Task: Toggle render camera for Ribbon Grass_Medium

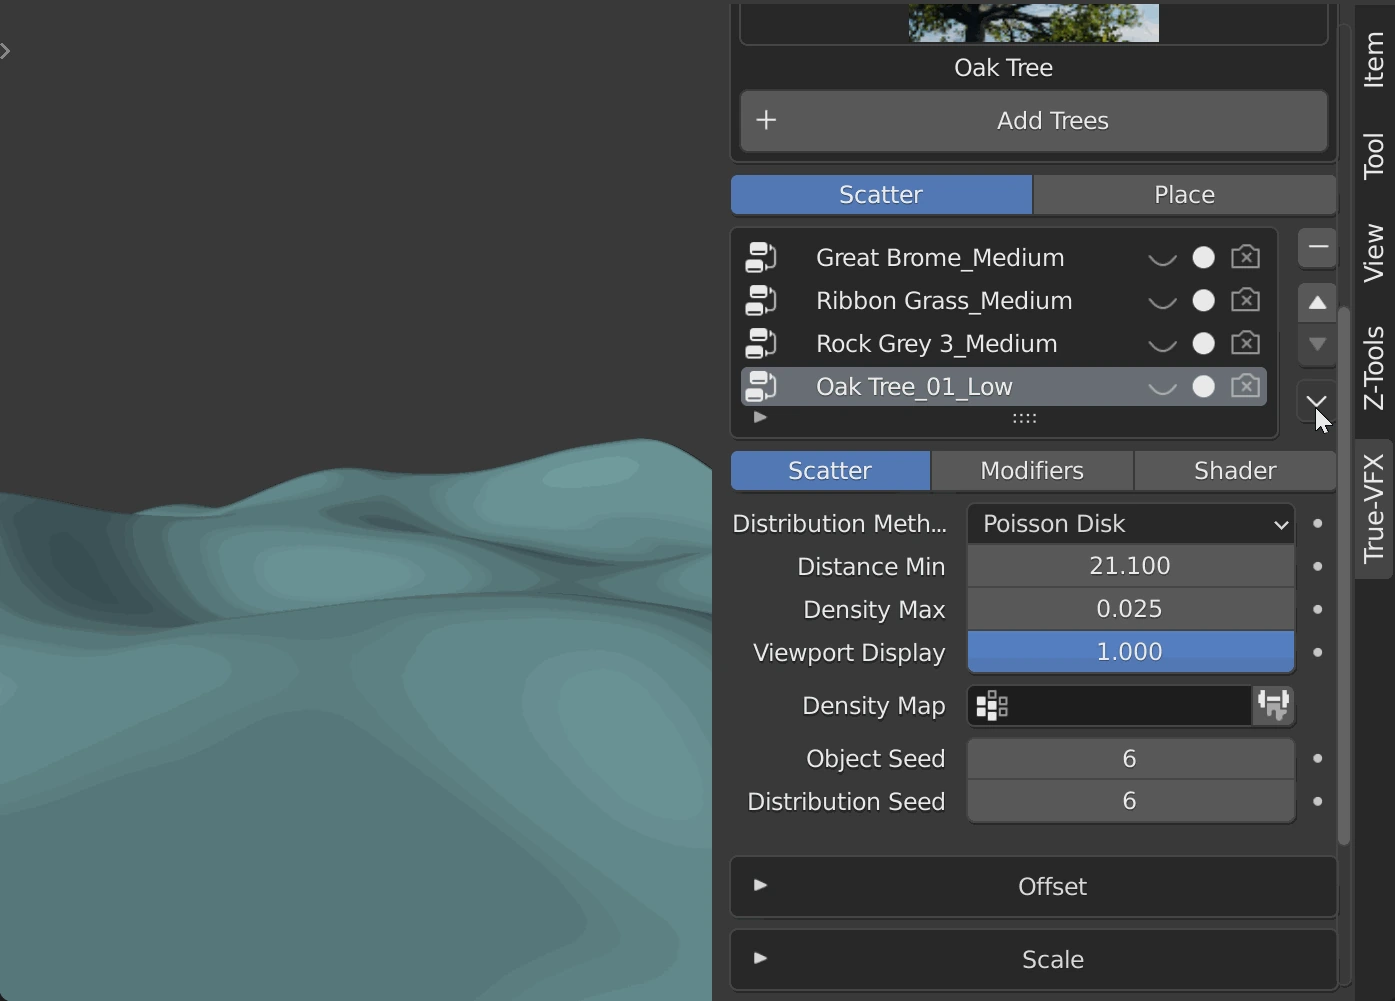Action: 1245,301
